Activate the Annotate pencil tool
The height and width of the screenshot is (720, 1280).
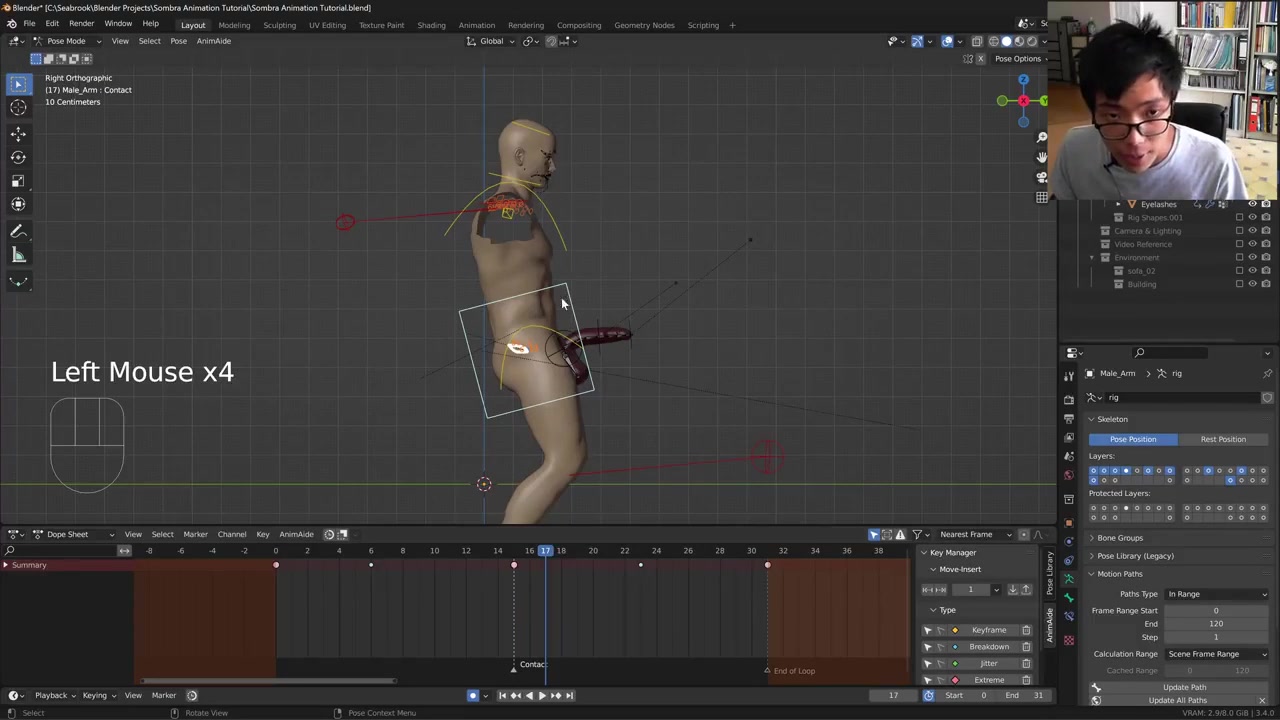click(18, 231)
